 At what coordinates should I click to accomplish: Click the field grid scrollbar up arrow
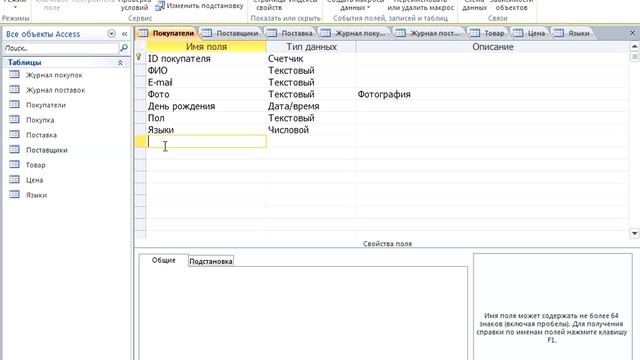[x=634, y=46]
